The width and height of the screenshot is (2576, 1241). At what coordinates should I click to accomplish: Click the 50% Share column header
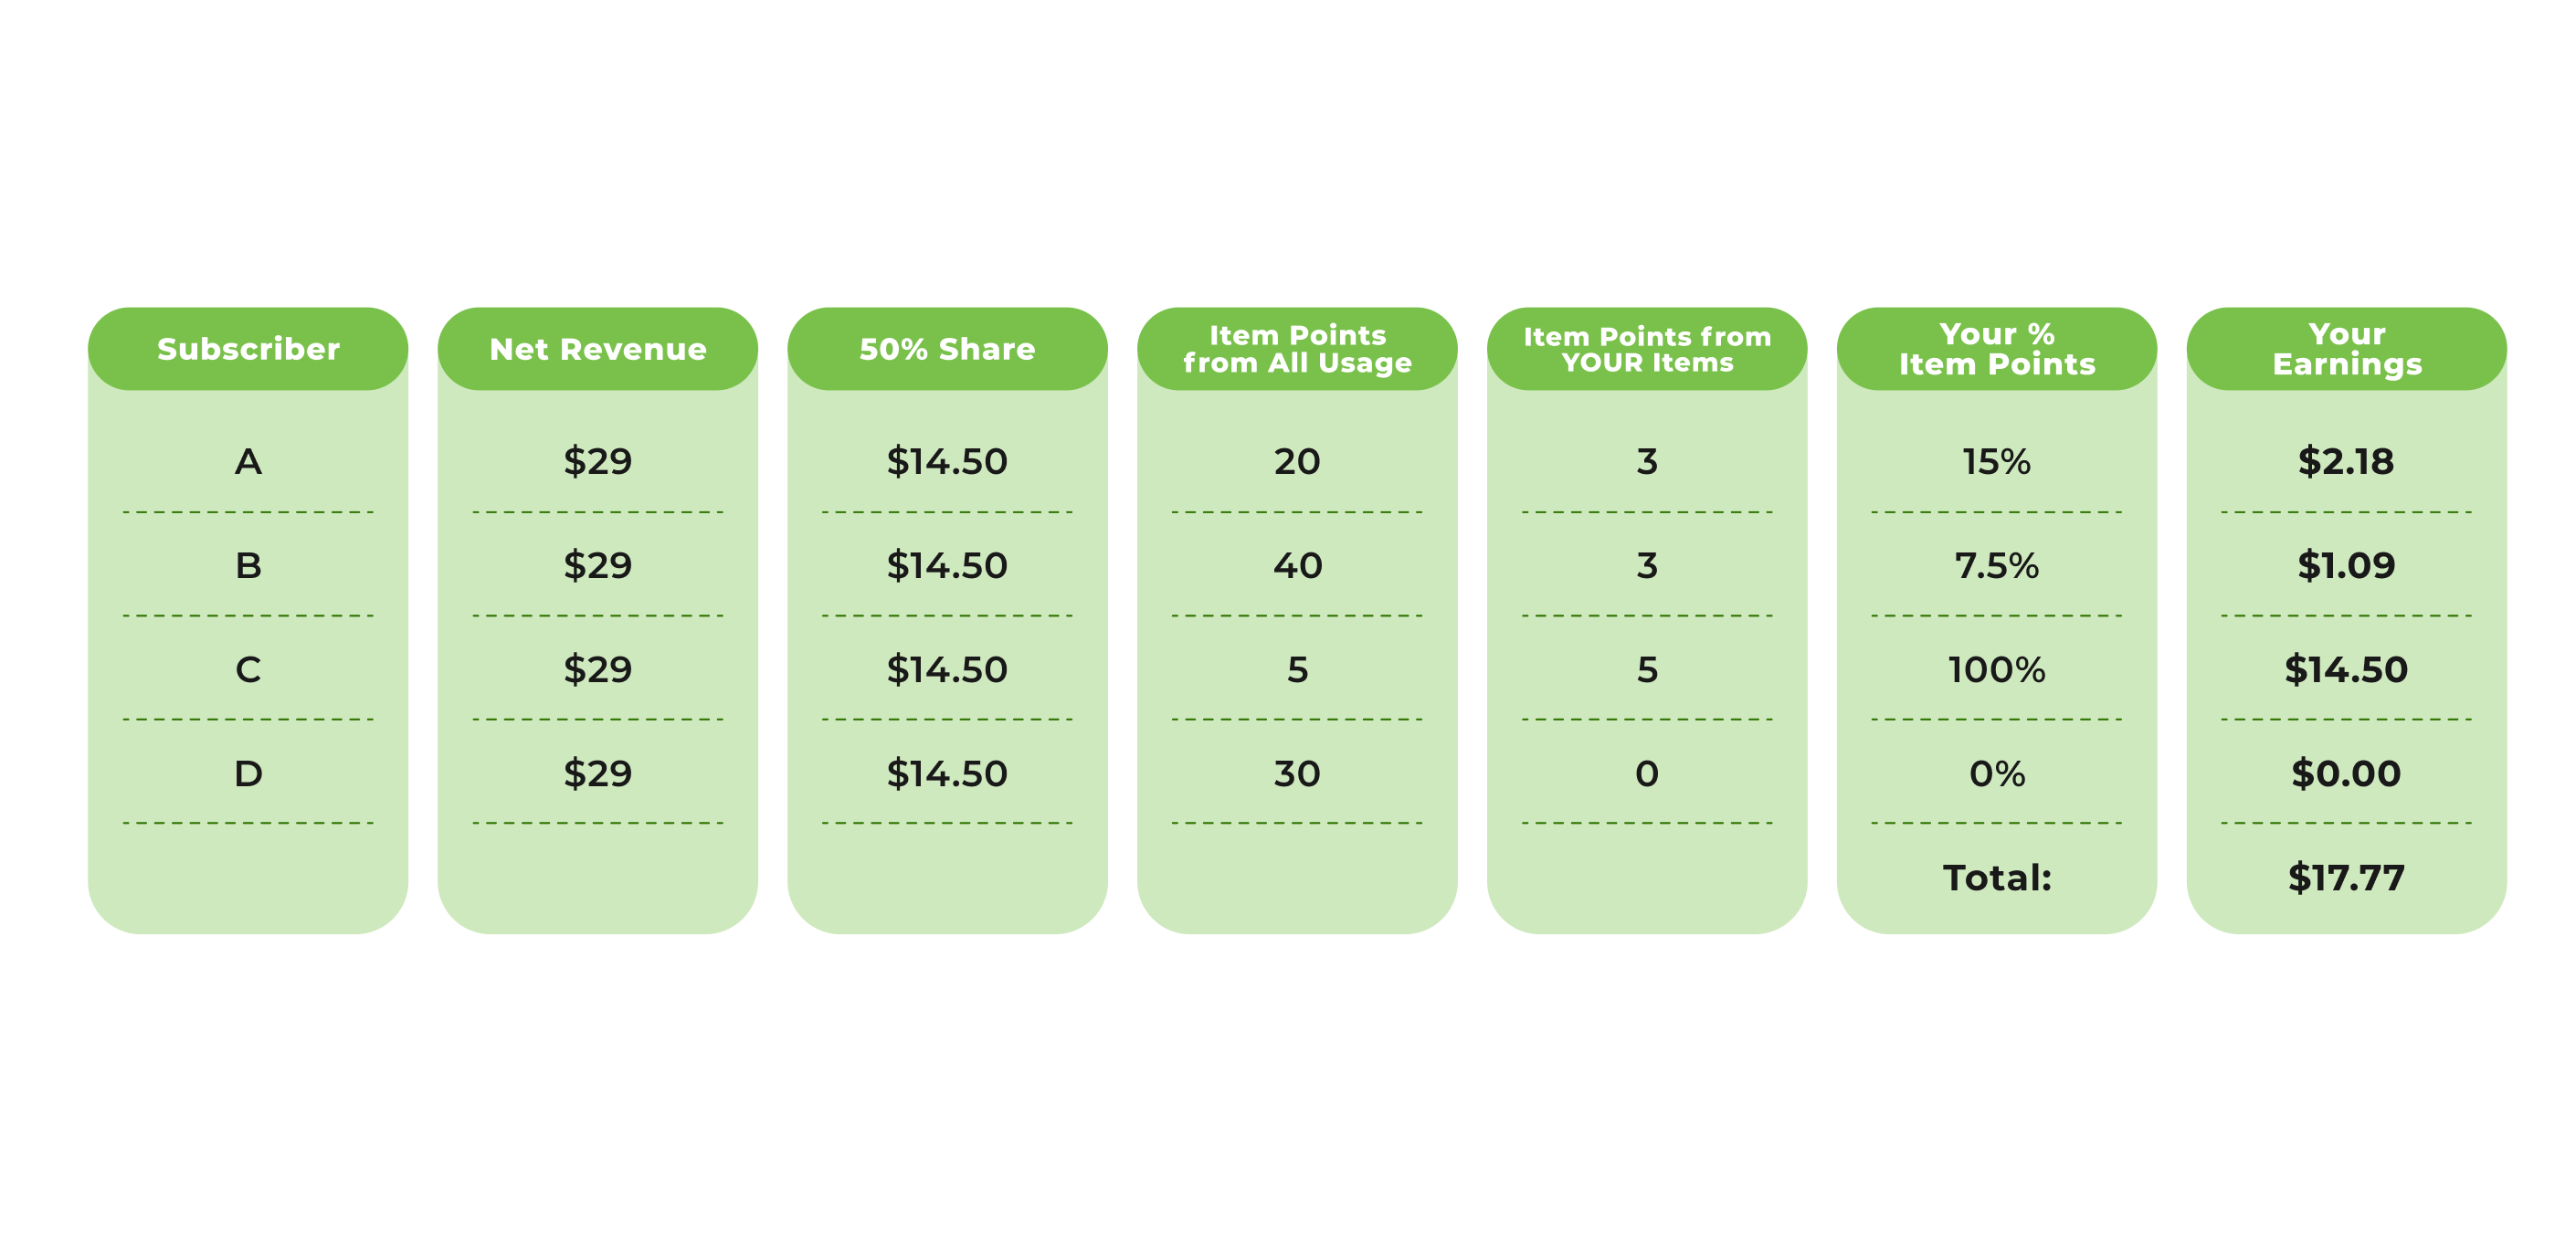pos(947,349)
